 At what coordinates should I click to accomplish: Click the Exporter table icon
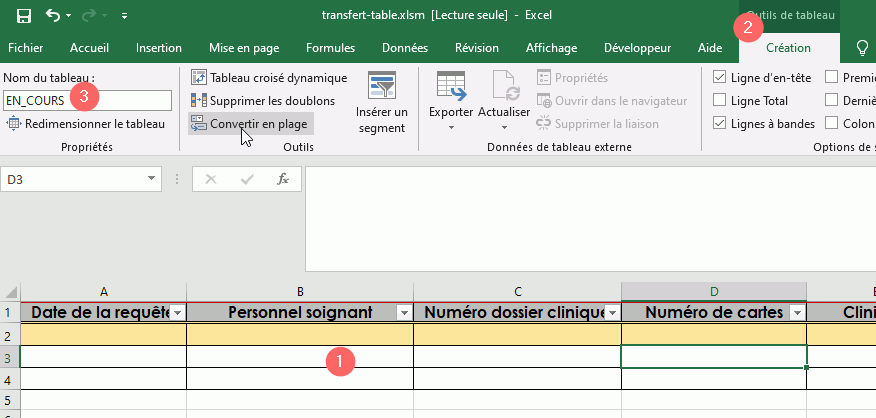click(x=451, y=86)
